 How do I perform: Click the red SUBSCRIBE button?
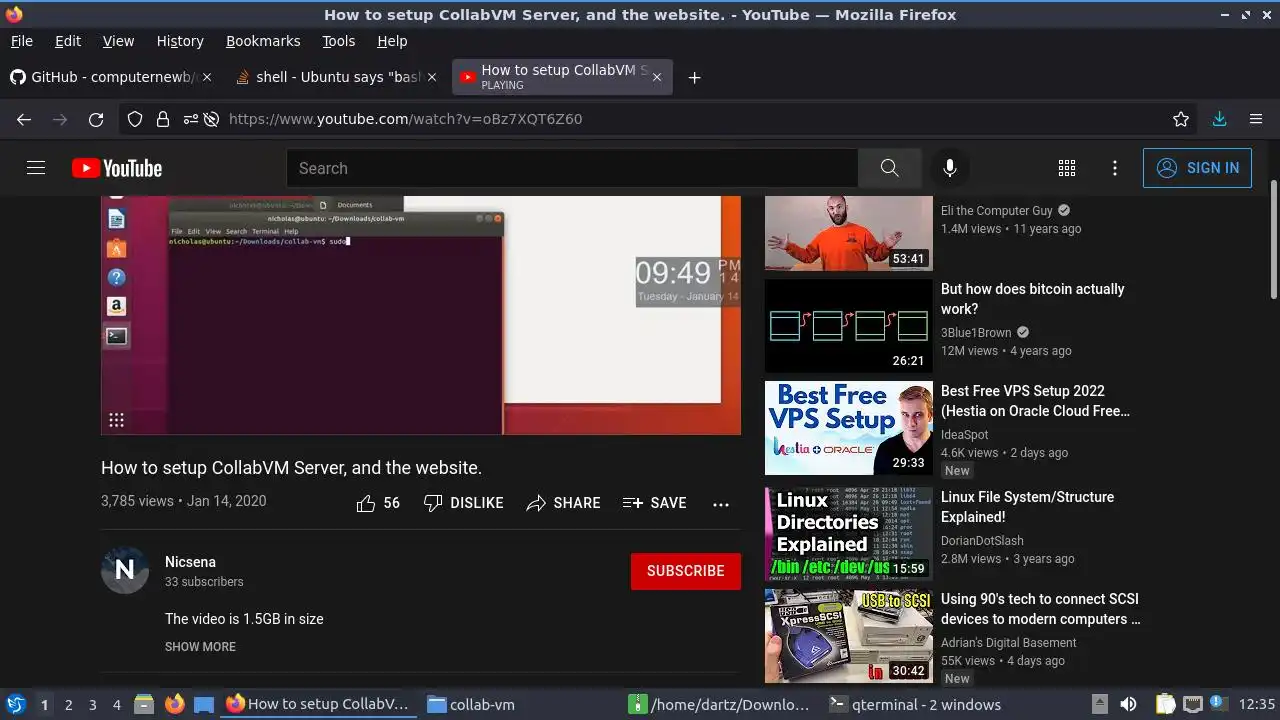685,571
